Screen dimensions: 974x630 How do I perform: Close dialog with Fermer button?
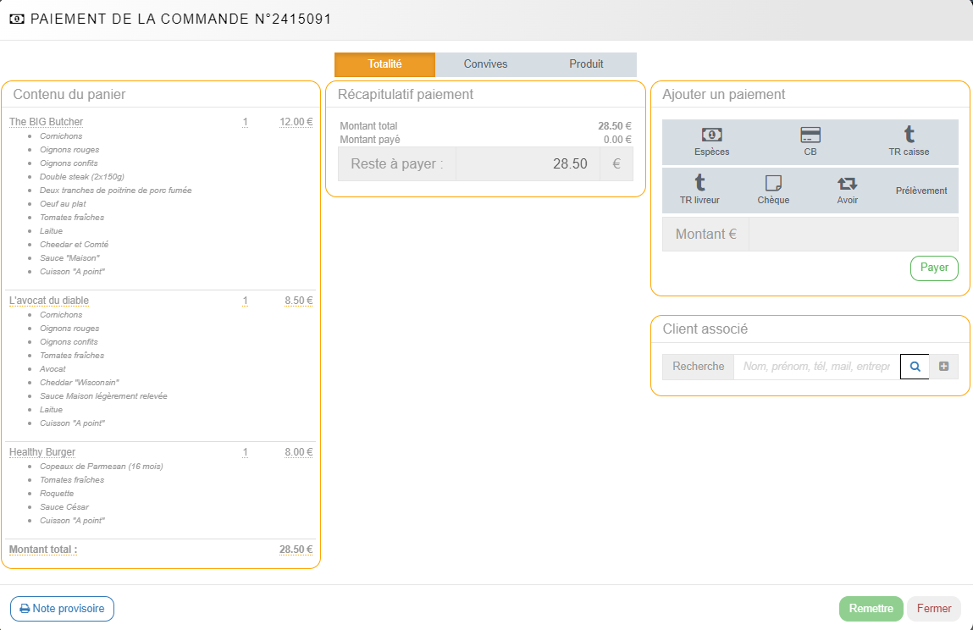tap(934, 608)
